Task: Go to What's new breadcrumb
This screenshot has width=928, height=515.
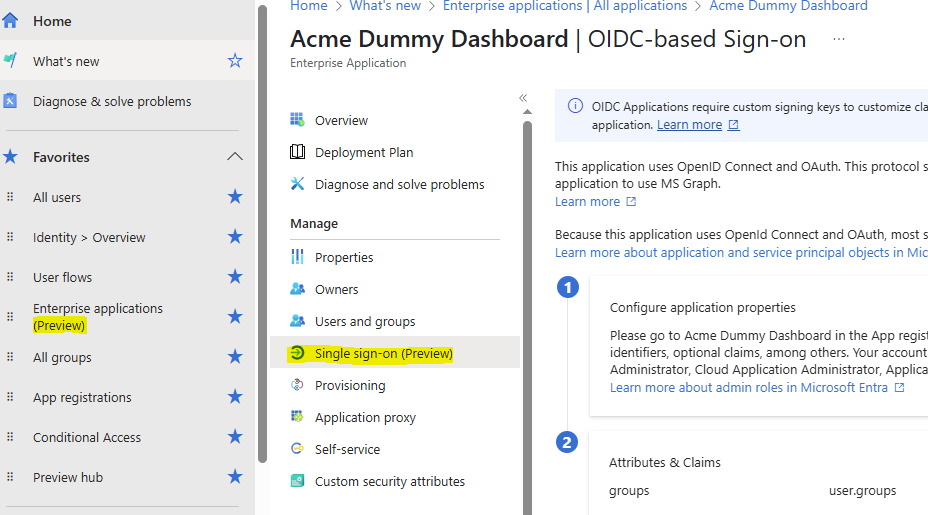Action: pyautogui.click(x=385, y=6)
